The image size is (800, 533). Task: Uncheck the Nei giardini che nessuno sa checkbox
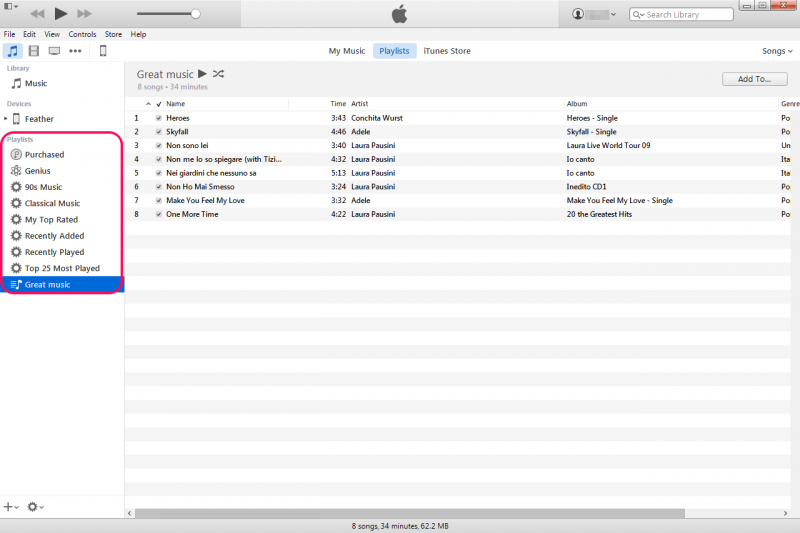click(159, 173)
